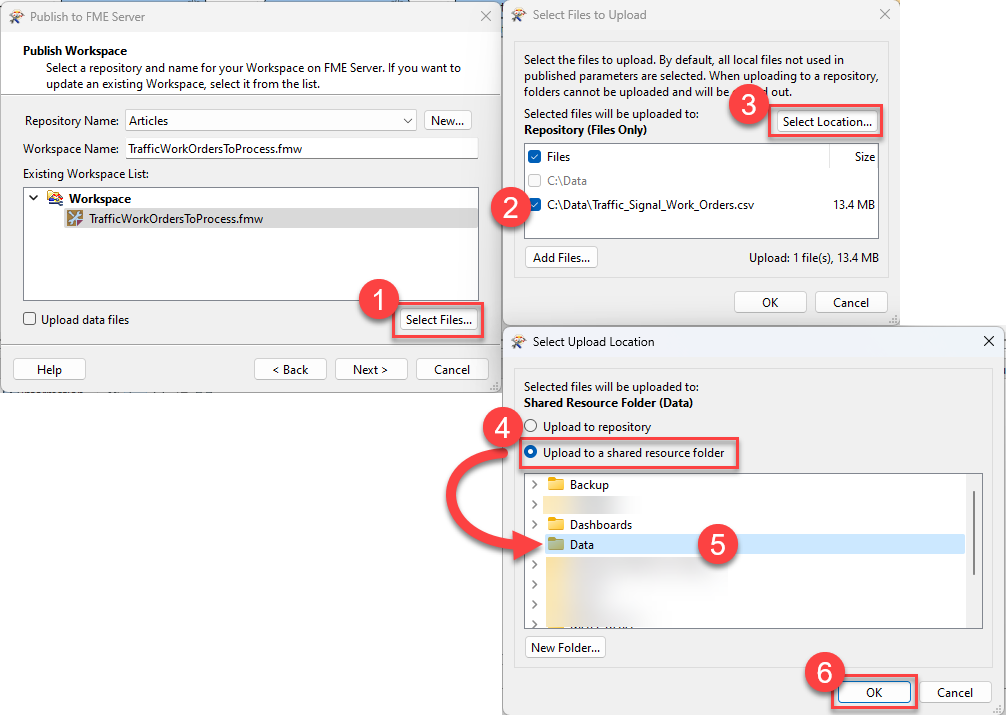1006x715 pixels.
Task: Click the Dashboards folder icon
Action: (x=556, y=524)
